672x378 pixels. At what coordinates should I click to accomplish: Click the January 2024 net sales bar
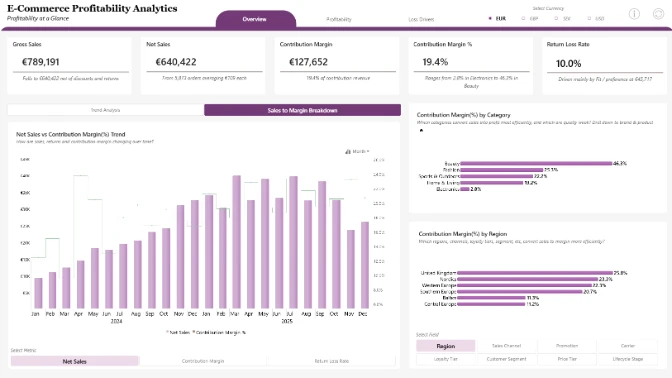(x=38, y=293)
